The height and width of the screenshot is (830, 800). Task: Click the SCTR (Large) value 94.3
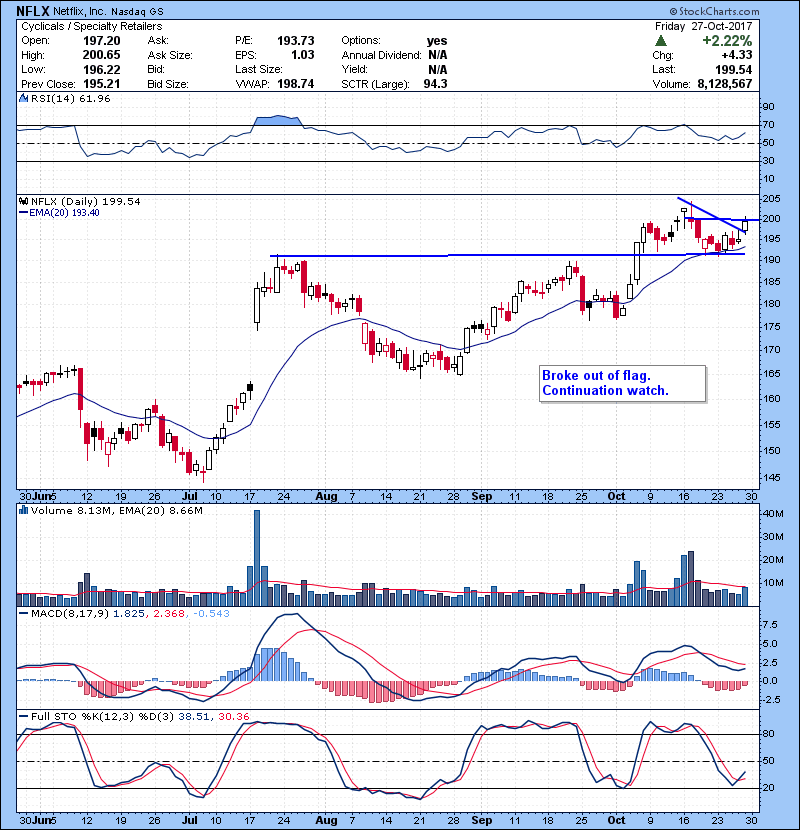[435, 84]
